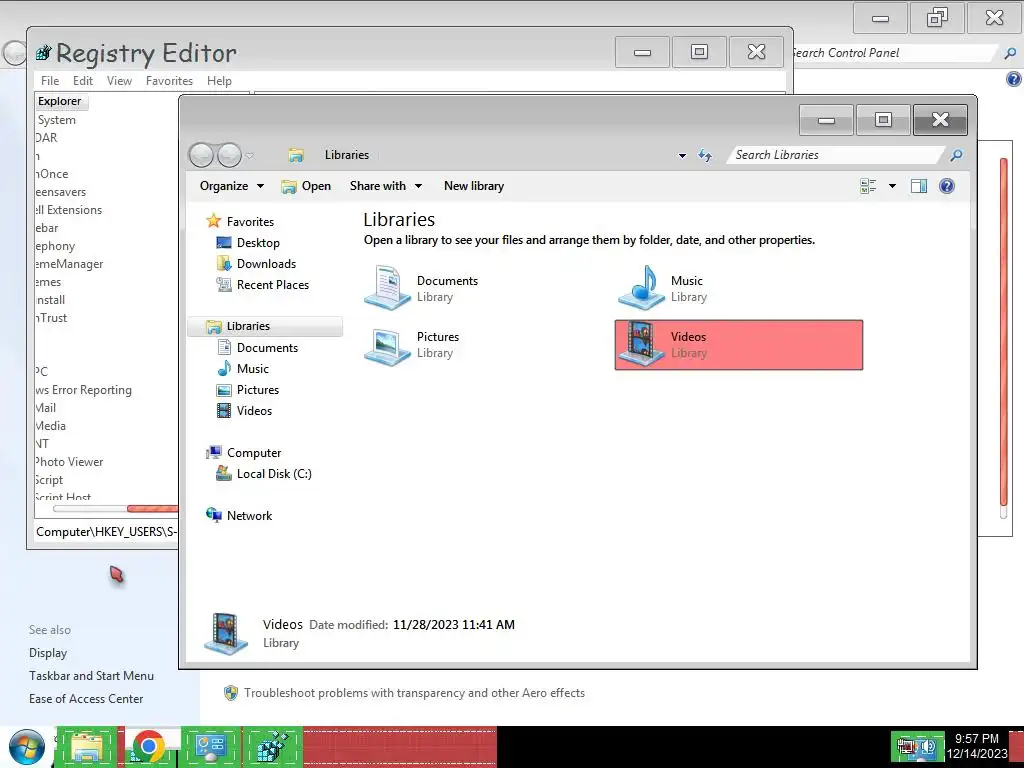Click Troubleshoot problems with transparency link
The width and height of the screenshot is (1024, 768).
(x=414, y=693)
